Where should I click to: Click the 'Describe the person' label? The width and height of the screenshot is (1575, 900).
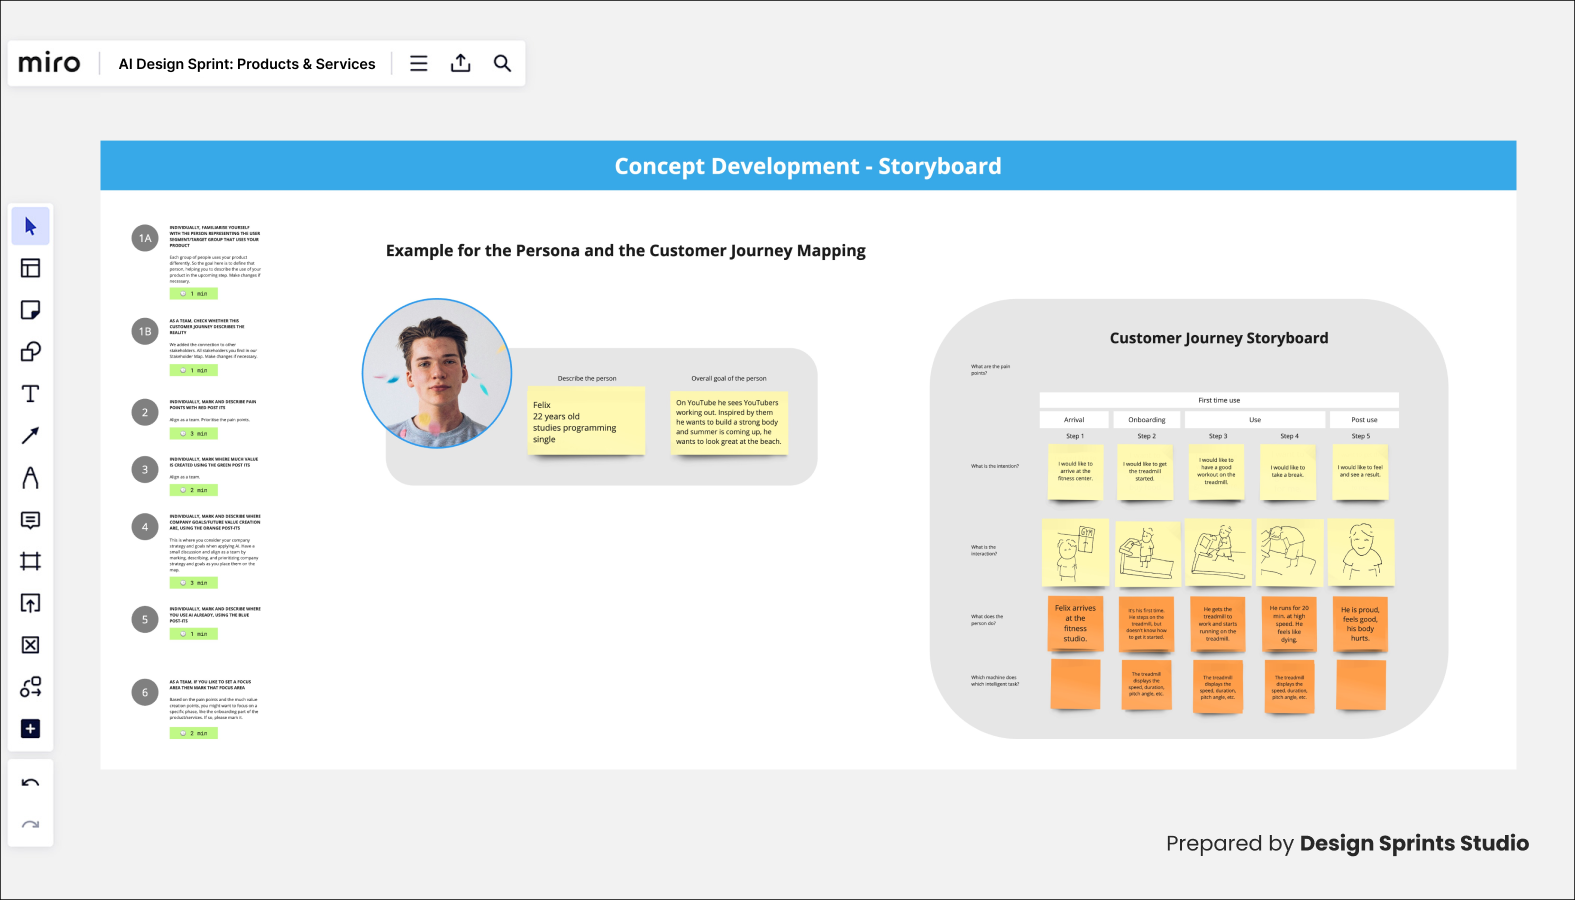587,378
